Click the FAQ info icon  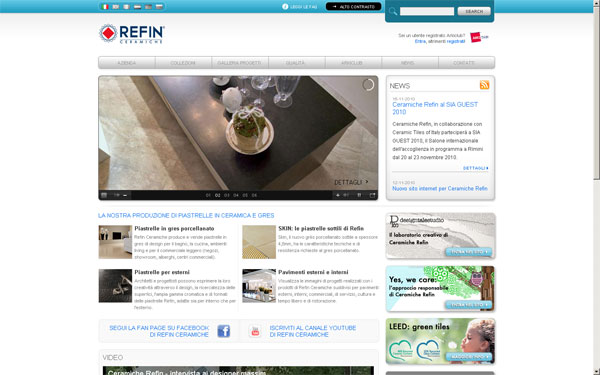(285, 7)
